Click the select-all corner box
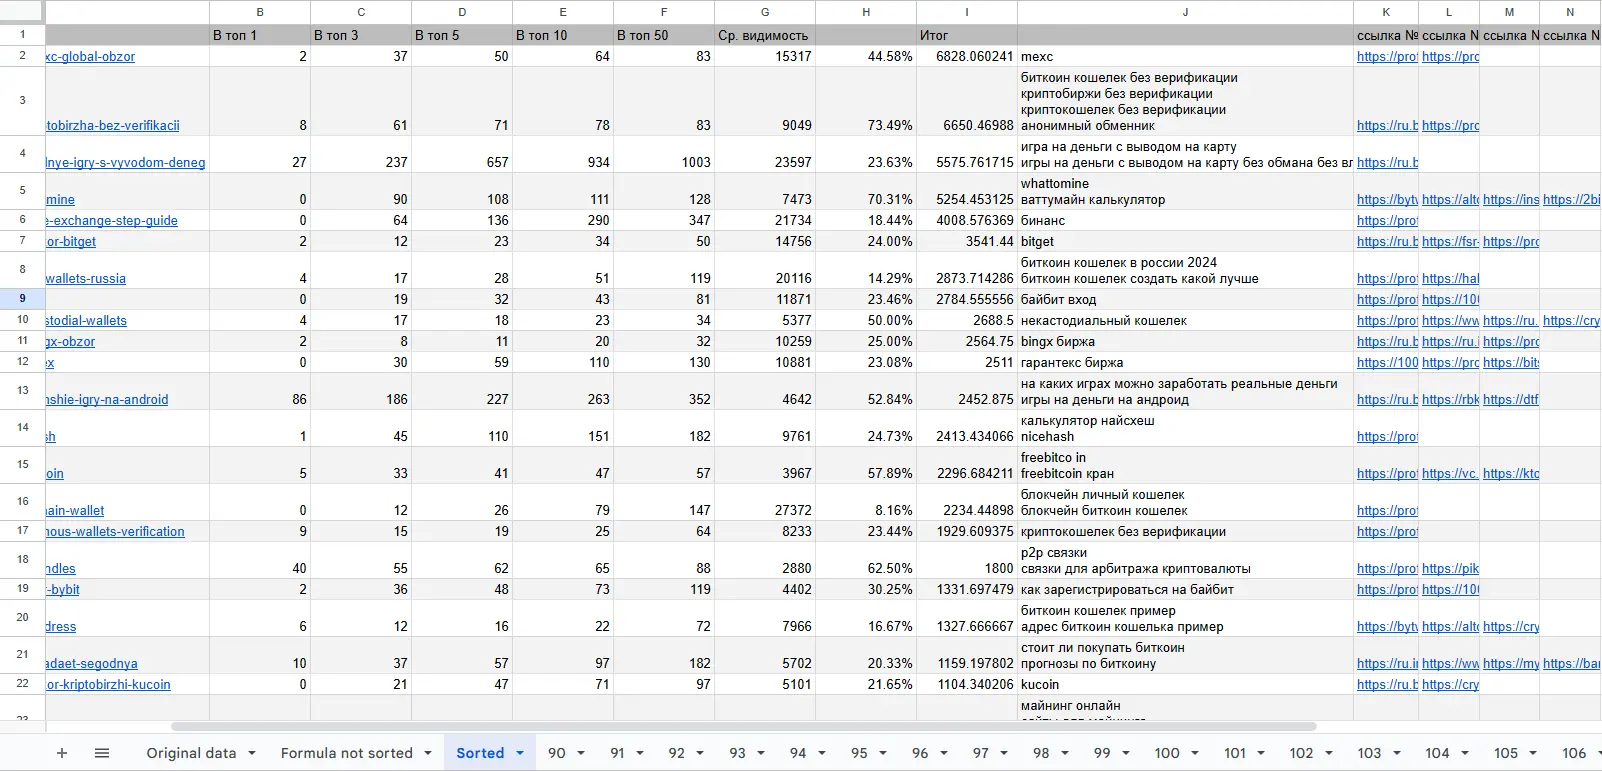1602x771 pixels. point(22,12)
